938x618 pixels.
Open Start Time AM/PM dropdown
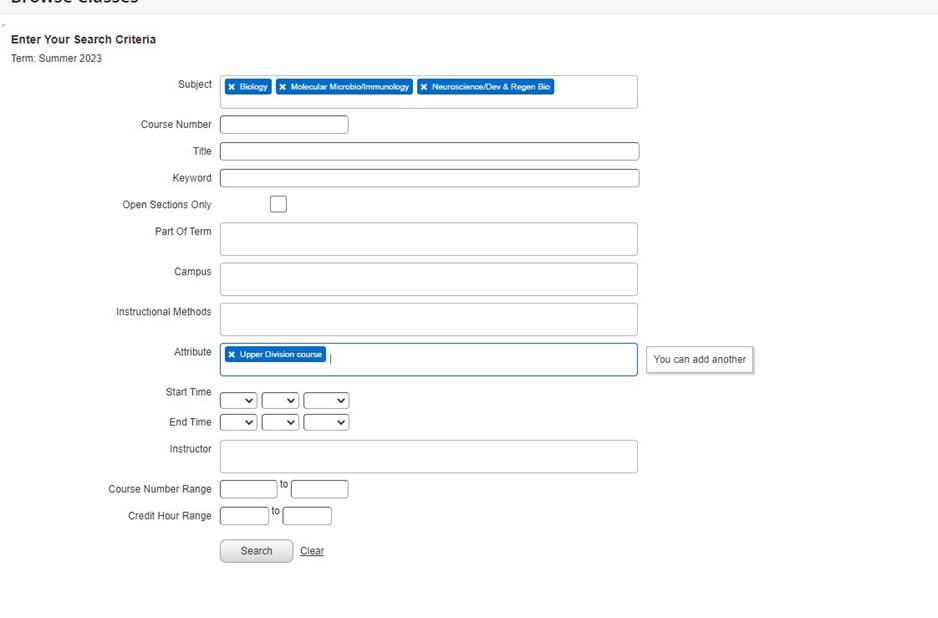(x=326, y=401)
